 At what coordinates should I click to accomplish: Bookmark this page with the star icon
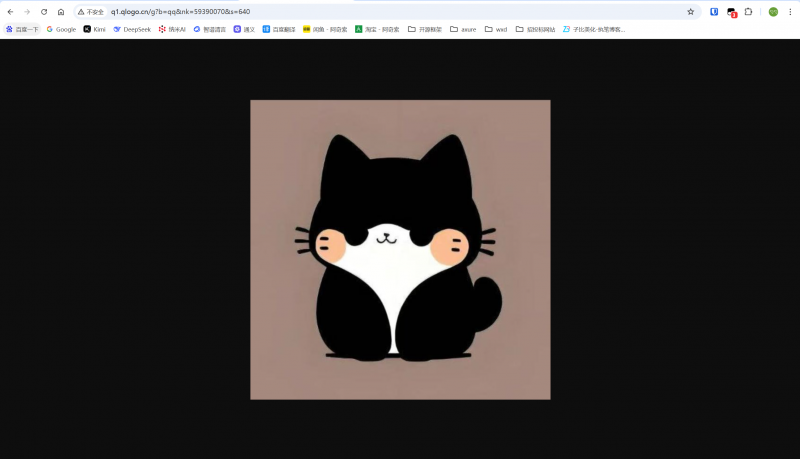click(x=690, y=12)
